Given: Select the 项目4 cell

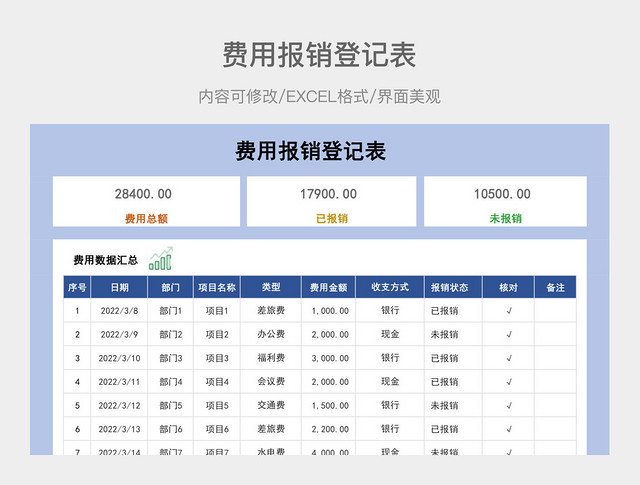Looking at the screenshot, I should (x=217, y=382).
